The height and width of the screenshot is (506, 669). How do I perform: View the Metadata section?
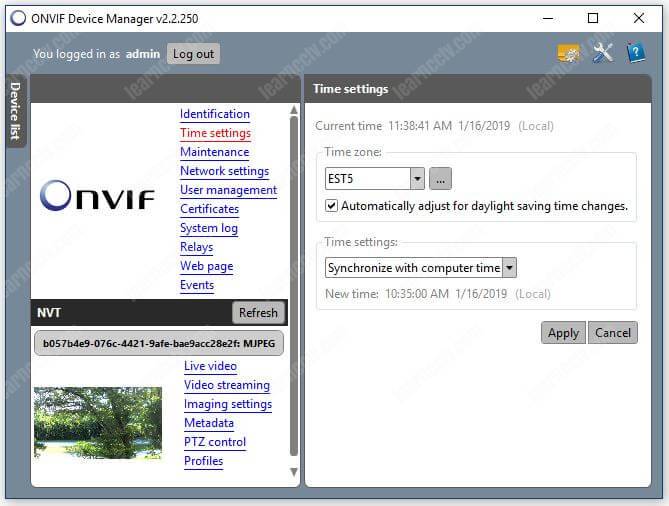(x=209, y=423)
